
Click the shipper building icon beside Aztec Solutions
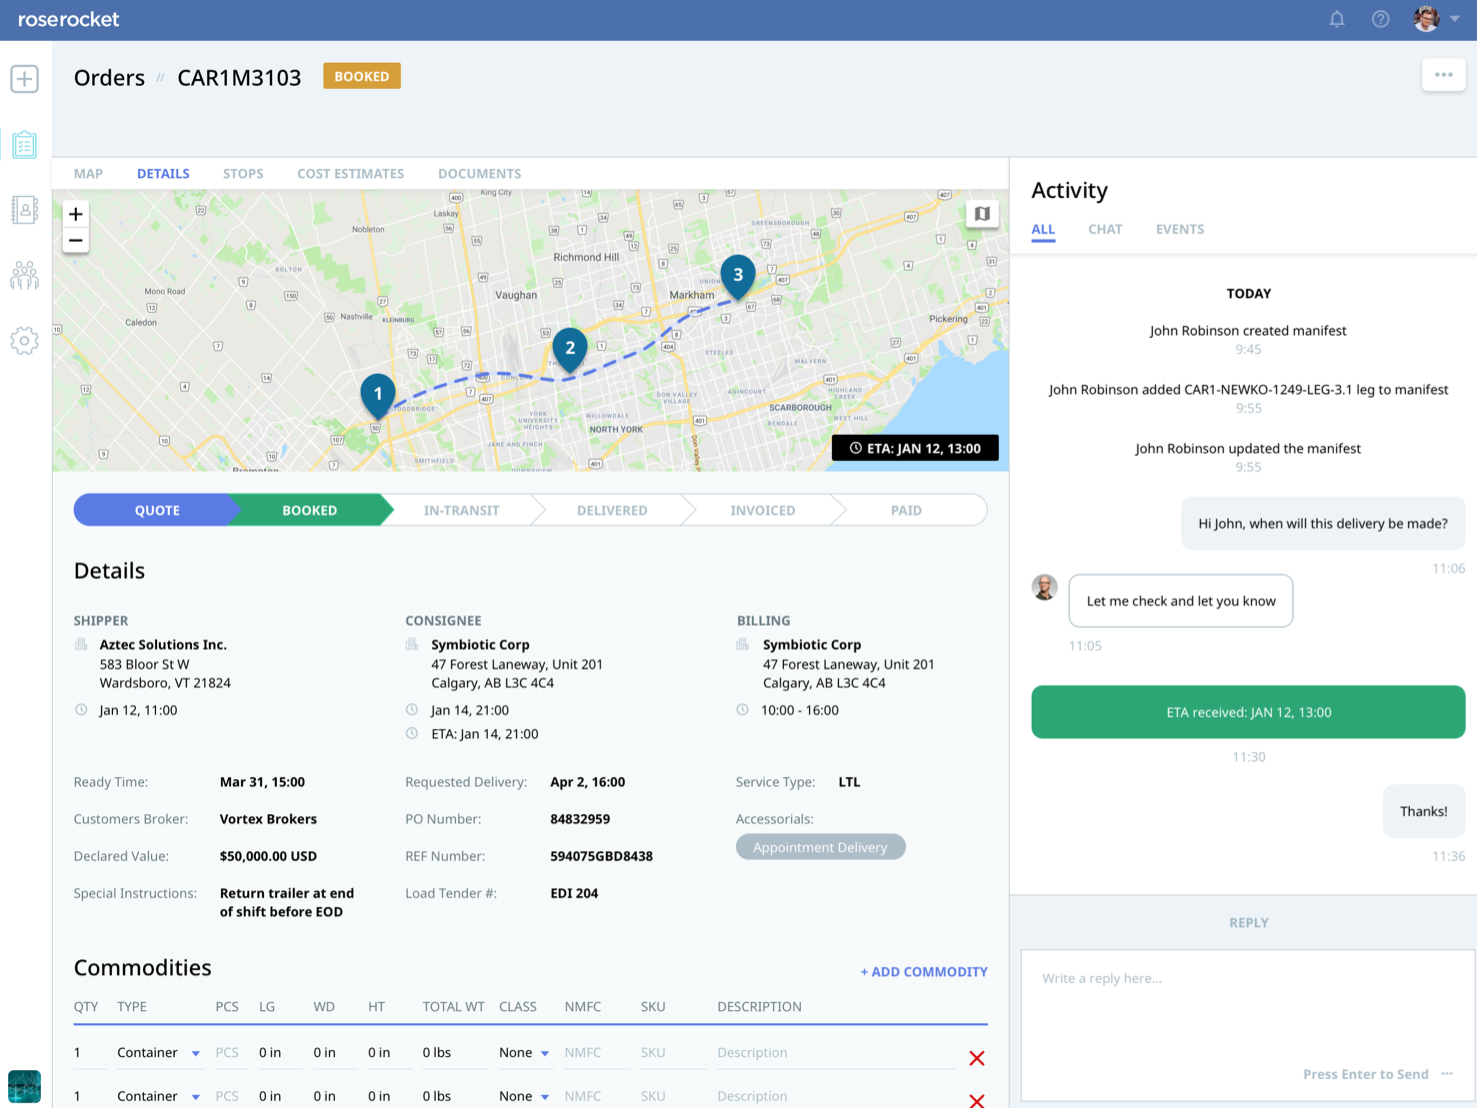(81, 645)
